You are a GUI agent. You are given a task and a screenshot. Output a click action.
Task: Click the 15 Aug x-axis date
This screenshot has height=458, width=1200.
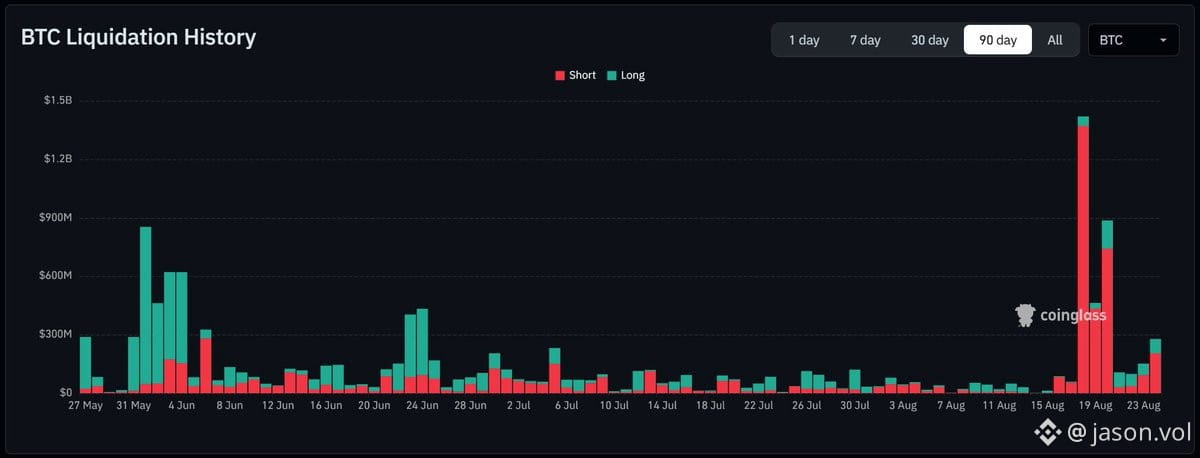pyautogui.click(x=1047, y=406)
